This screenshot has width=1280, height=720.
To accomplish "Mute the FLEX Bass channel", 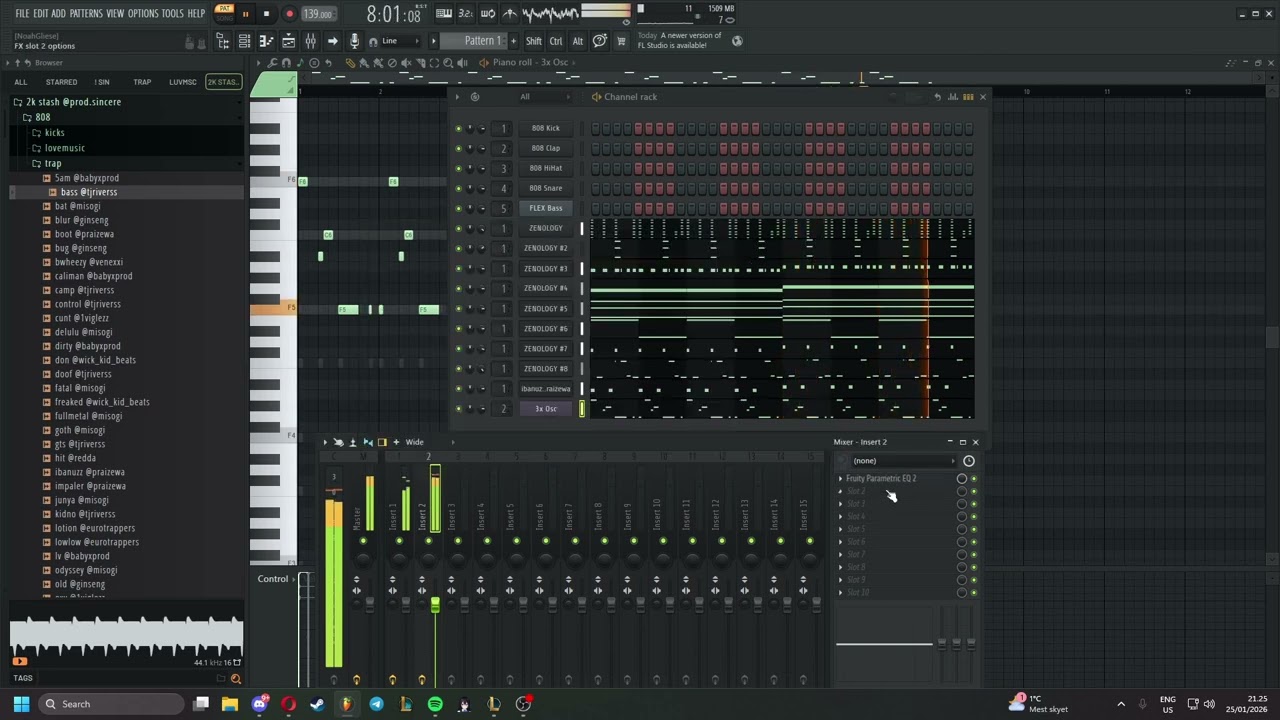I will tap(458, 208).
